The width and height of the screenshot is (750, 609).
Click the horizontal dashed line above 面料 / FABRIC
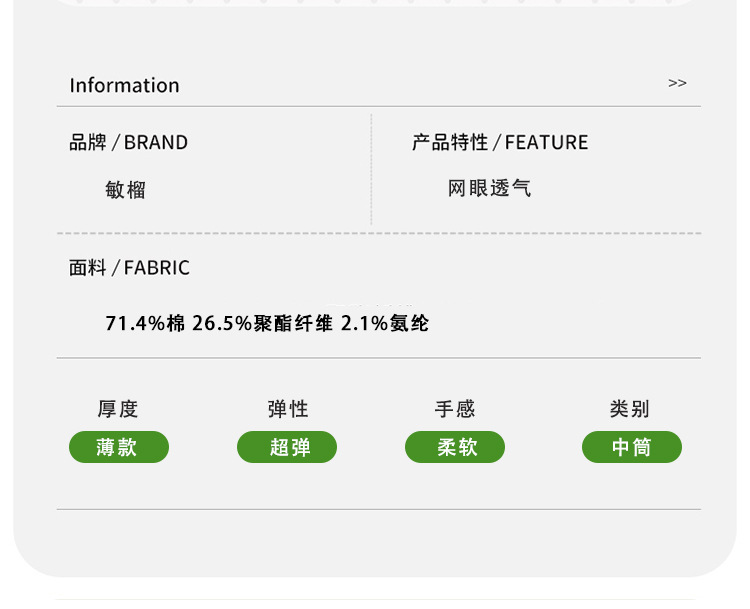pyautogui.click(x=378, y=233)
